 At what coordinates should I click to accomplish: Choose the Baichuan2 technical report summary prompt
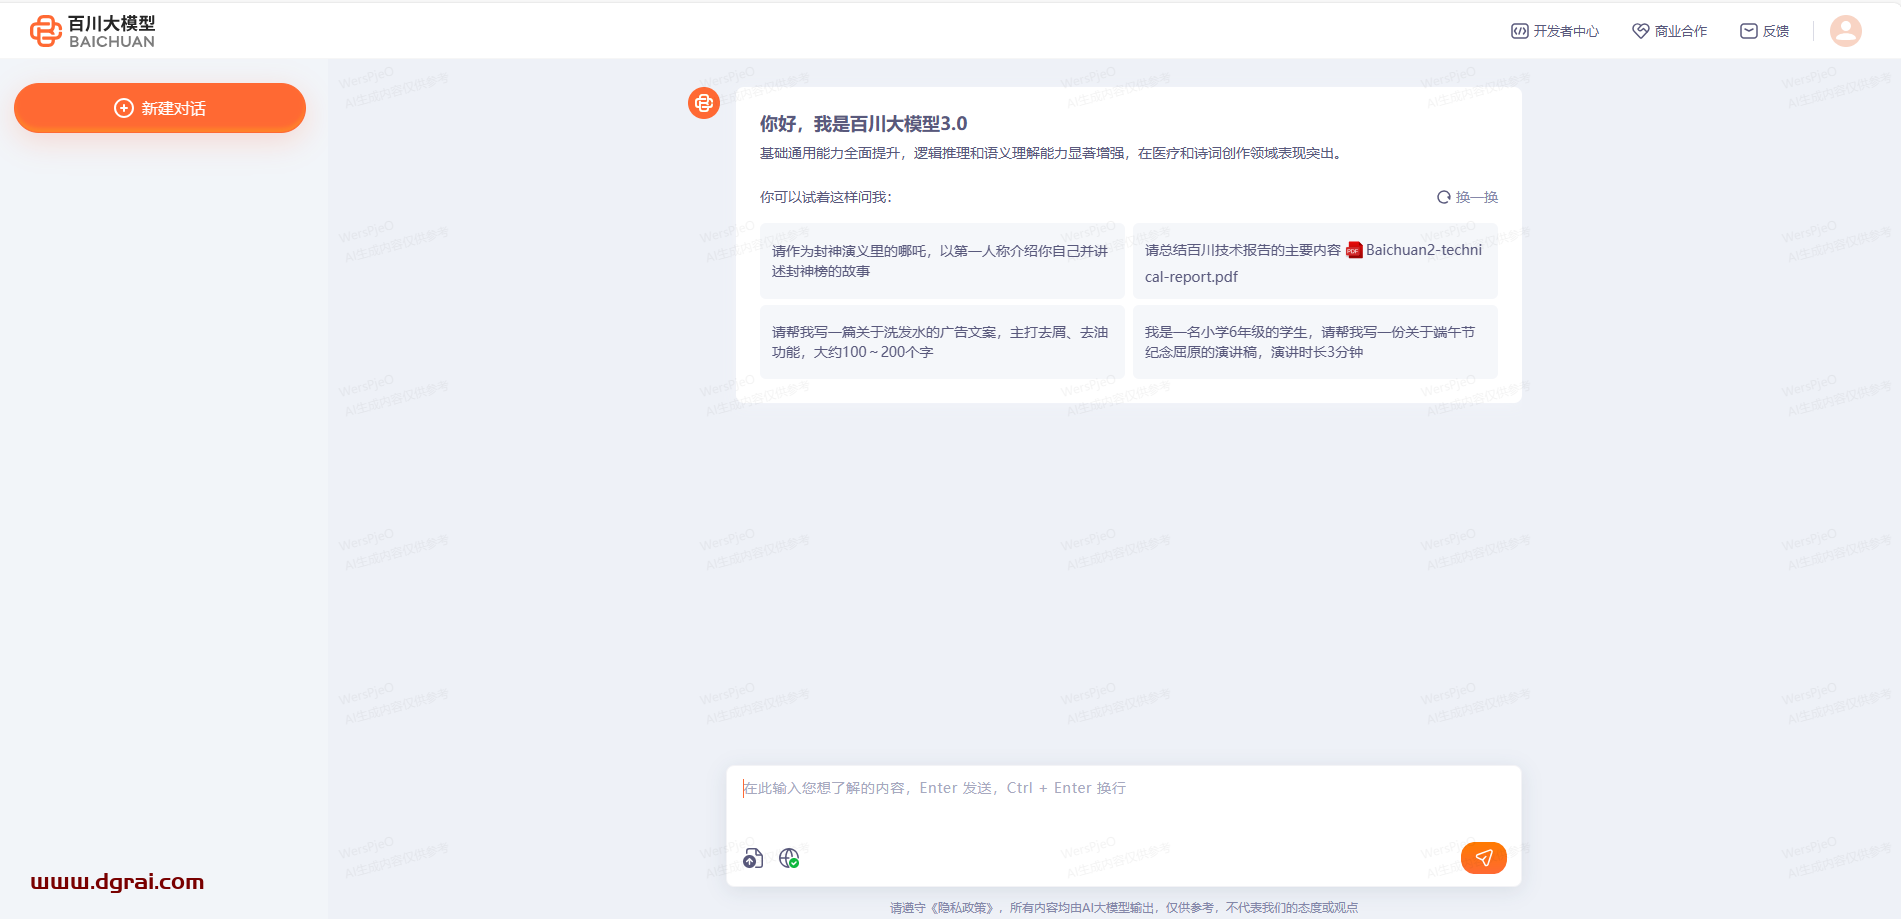click(1315, 261)
